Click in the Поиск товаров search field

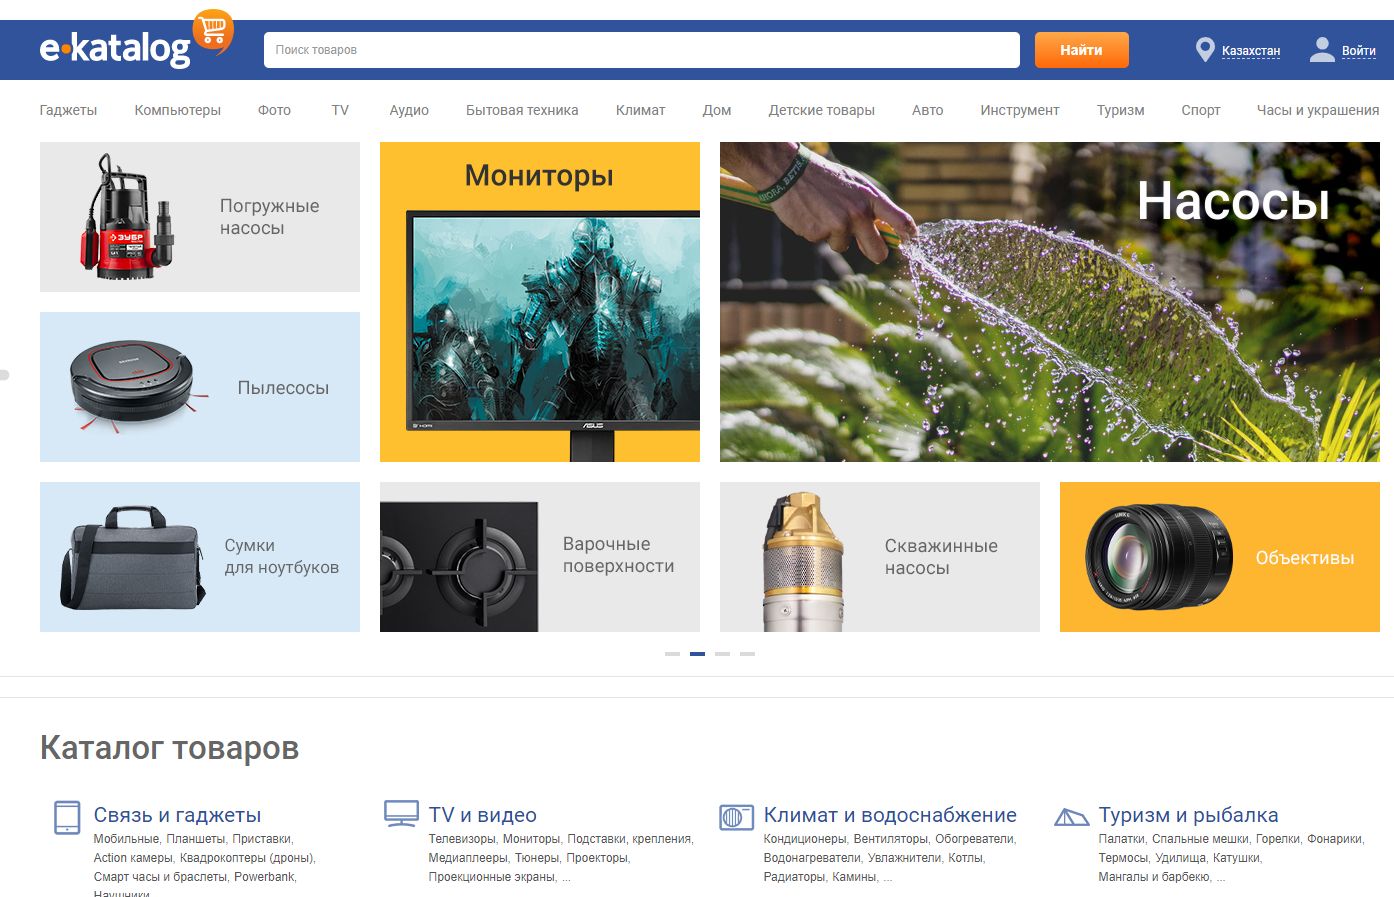click(640, 50)
